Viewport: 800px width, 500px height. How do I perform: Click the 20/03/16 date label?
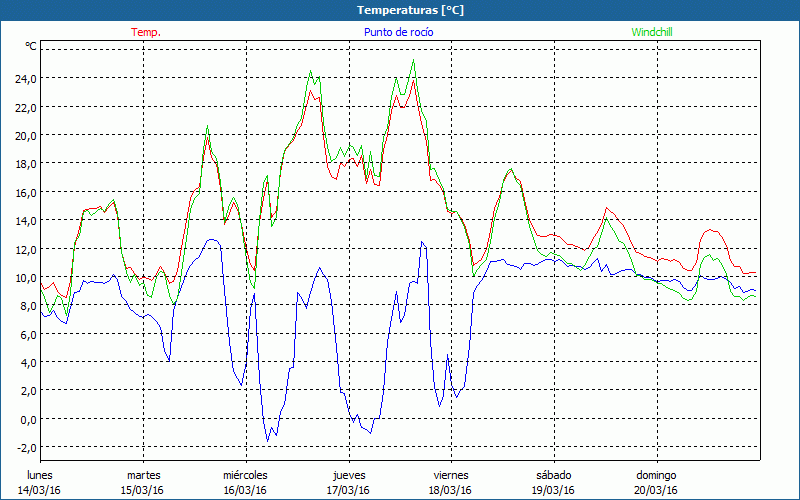[x=656, y=490]
